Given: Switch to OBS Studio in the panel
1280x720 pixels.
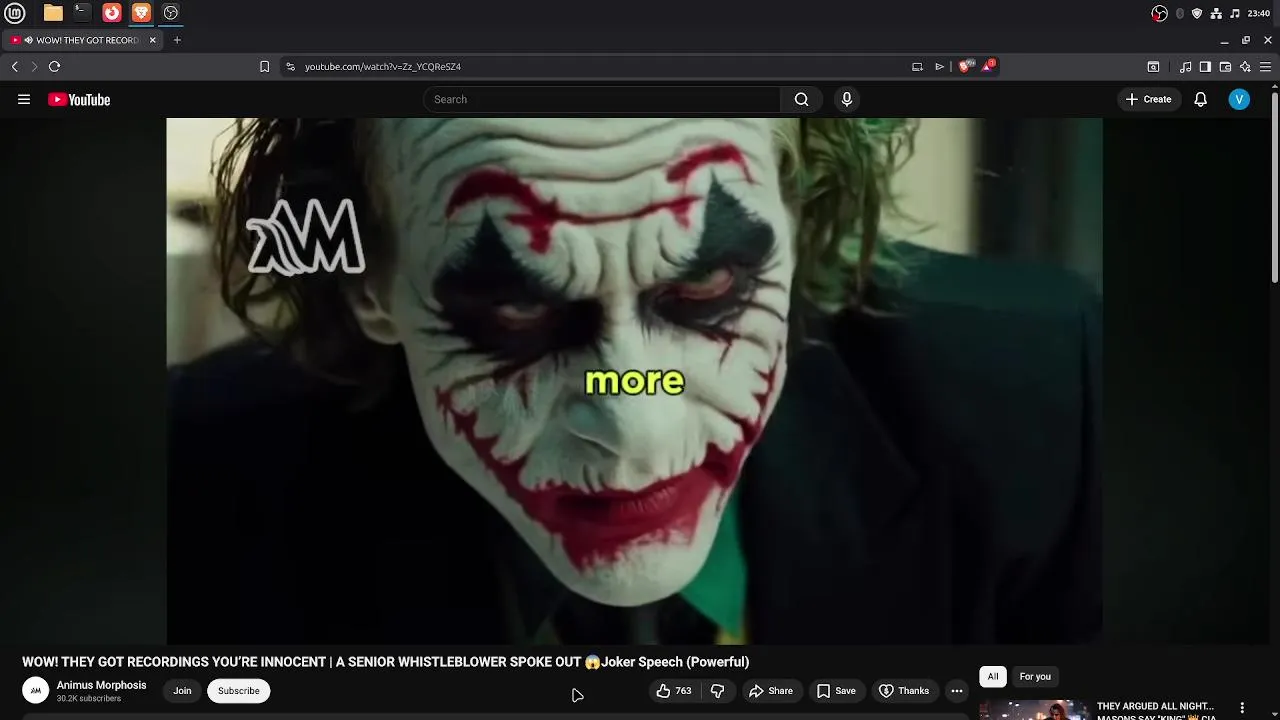Looking at the screenshot, I should click(171, 13).
